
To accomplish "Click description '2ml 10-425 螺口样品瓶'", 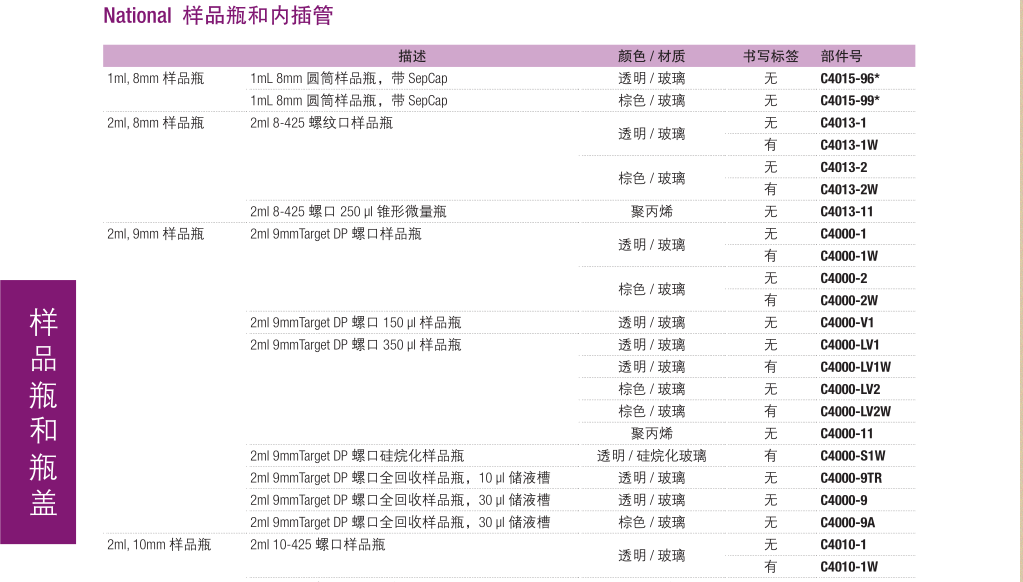I will click(318, 544).
